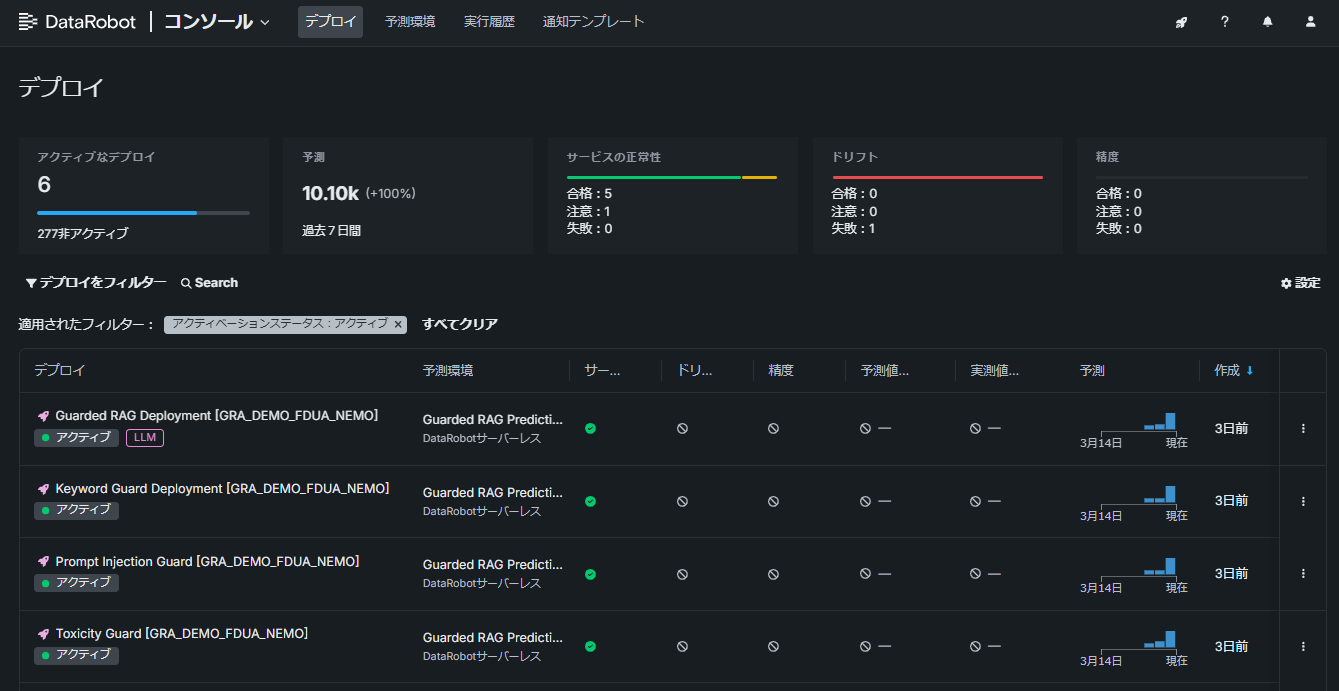Open Keyword Guard Deployment [GRA_DEMO_FDUA_NEMO] link
1339x691 pixels.
coord(222,489)
